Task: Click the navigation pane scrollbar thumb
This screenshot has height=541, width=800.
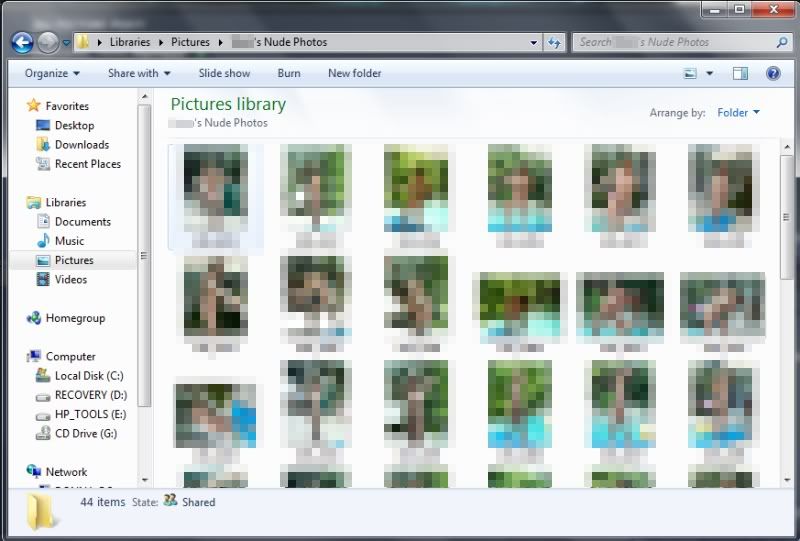Action: pyautogui.click(x=144, y=255)
